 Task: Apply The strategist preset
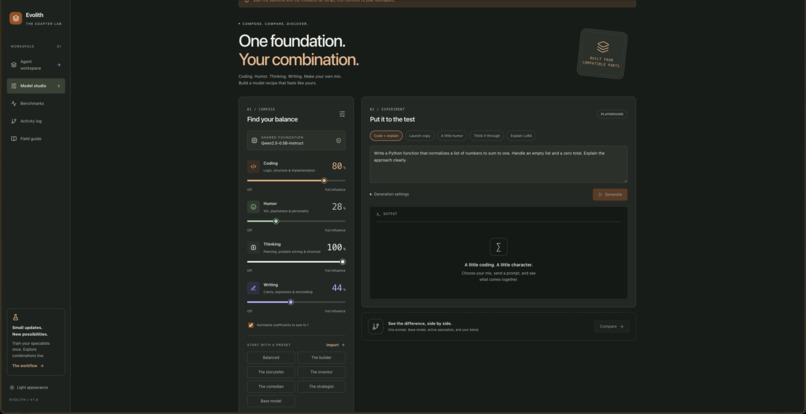tap(321, 386)
